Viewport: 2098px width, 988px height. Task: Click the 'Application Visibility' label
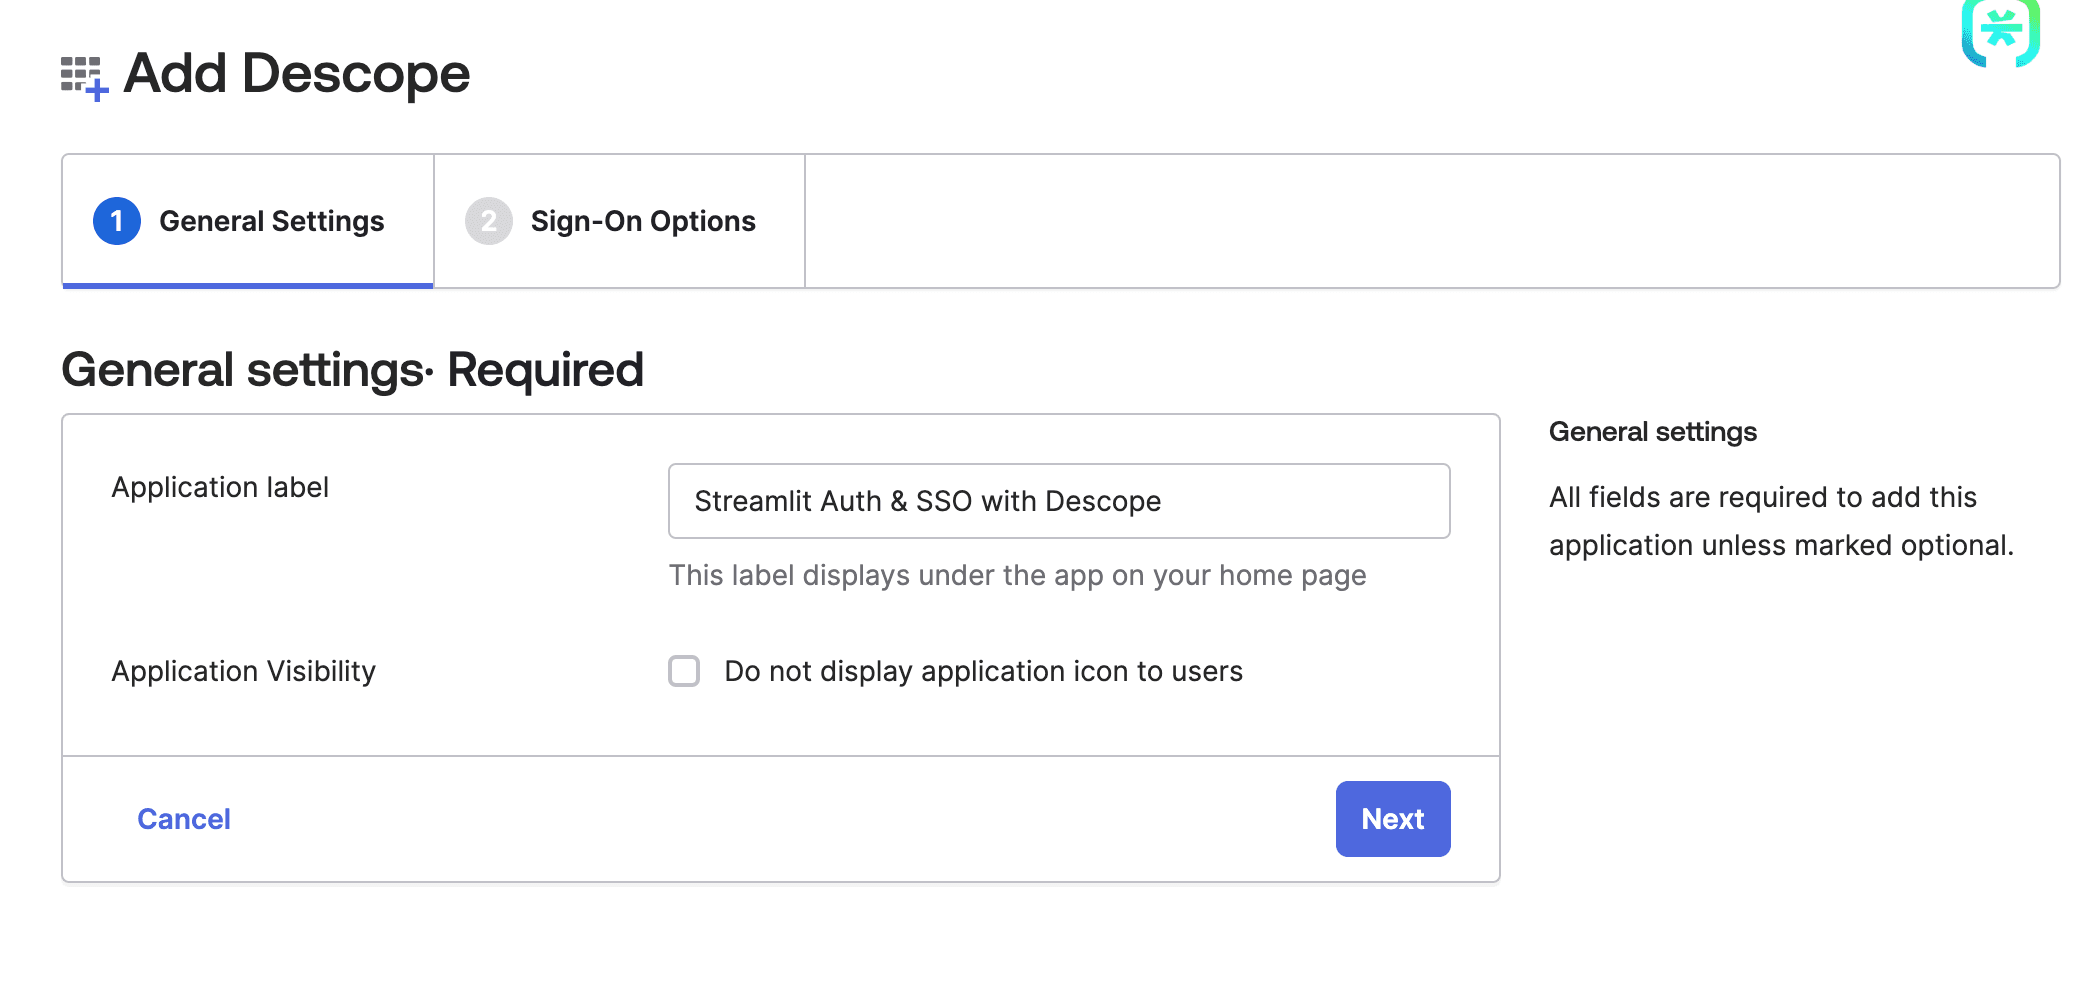(x=244, y=671)
